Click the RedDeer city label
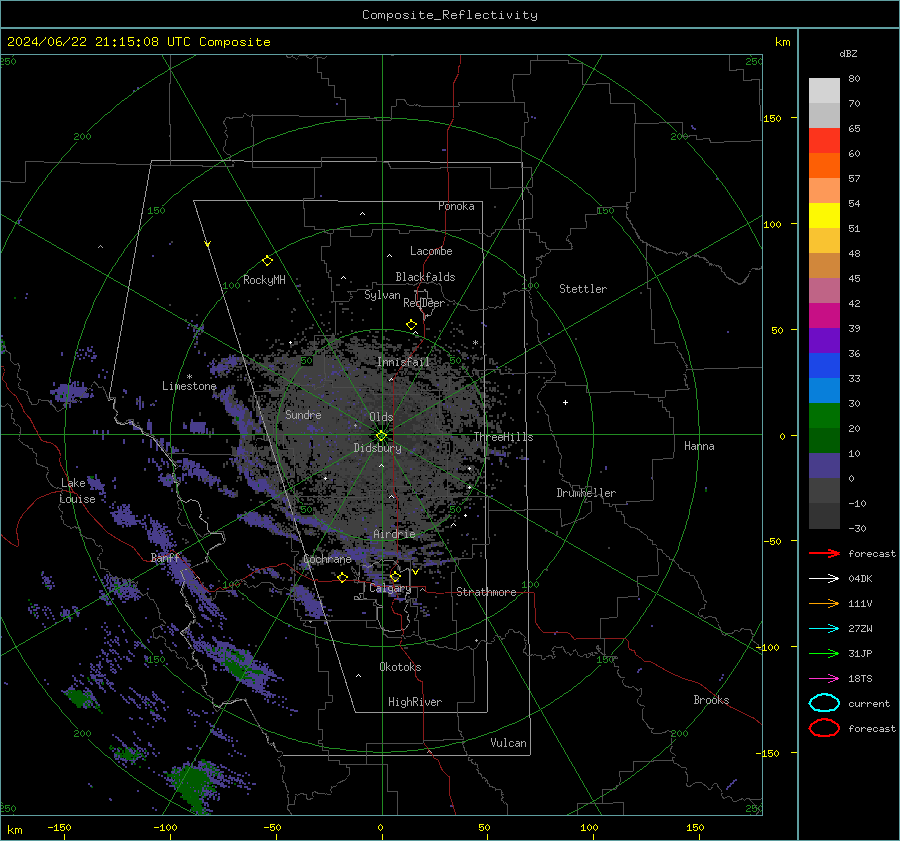The image size is (900, 841). (x=424, y=303)
